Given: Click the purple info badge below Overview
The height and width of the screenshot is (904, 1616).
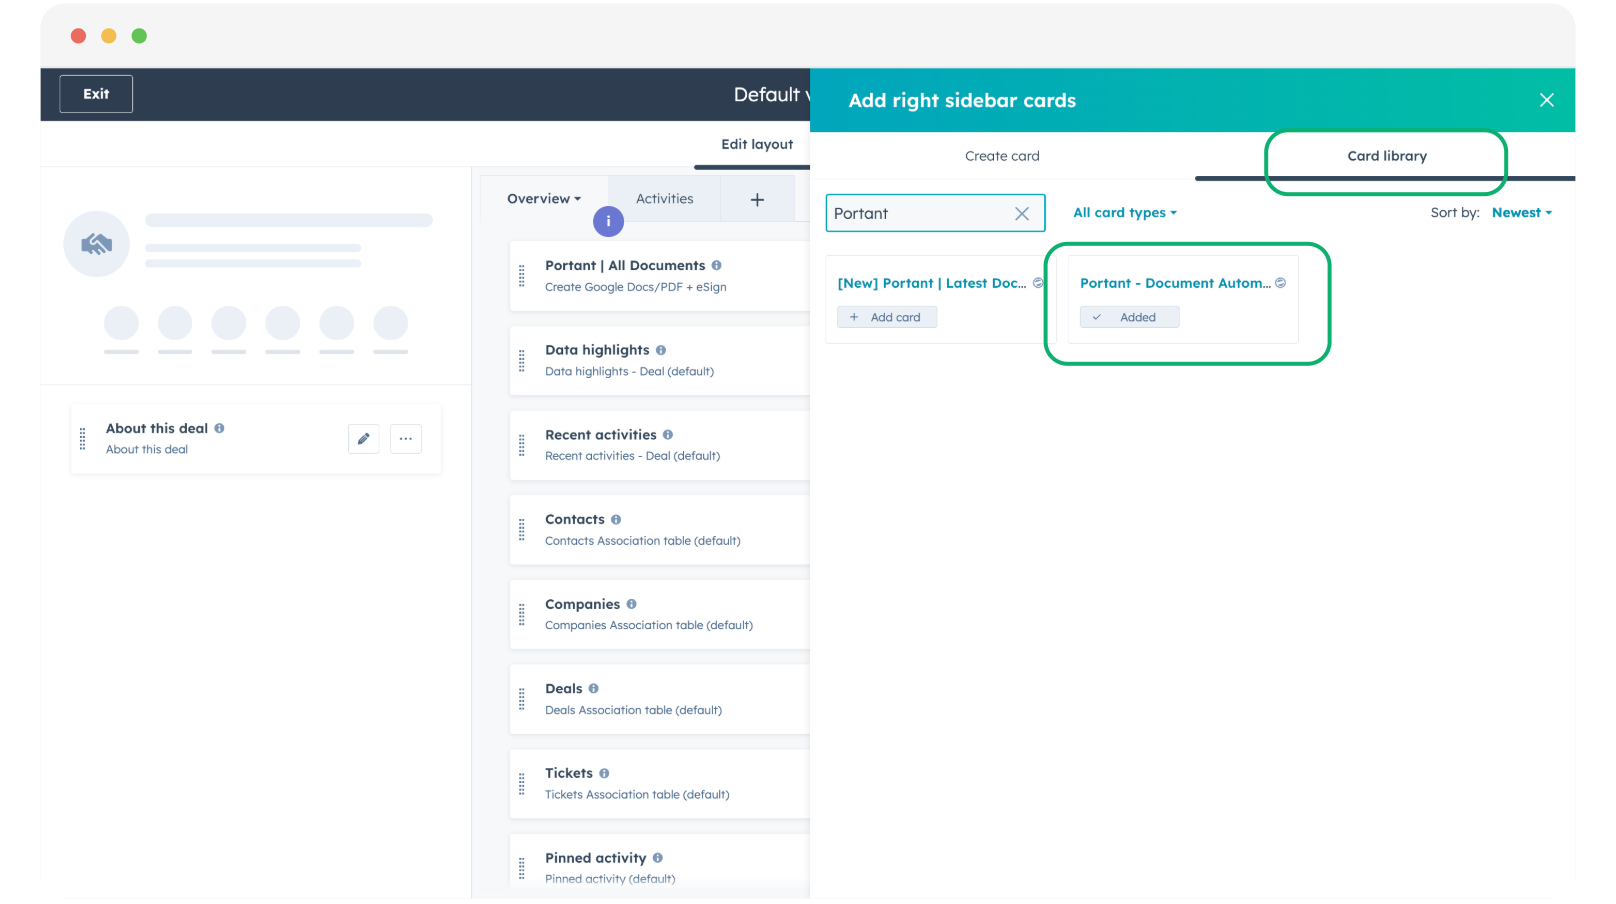Looking at the screenshot, I should [608, 222].
